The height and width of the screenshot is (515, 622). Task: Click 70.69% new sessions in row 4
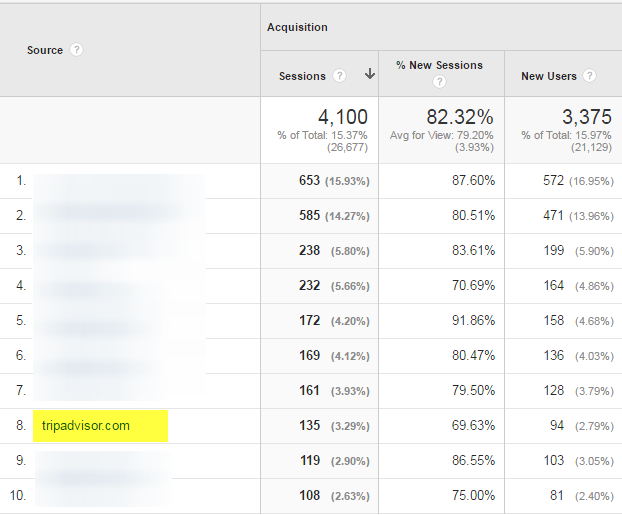(x=473, y=285)
